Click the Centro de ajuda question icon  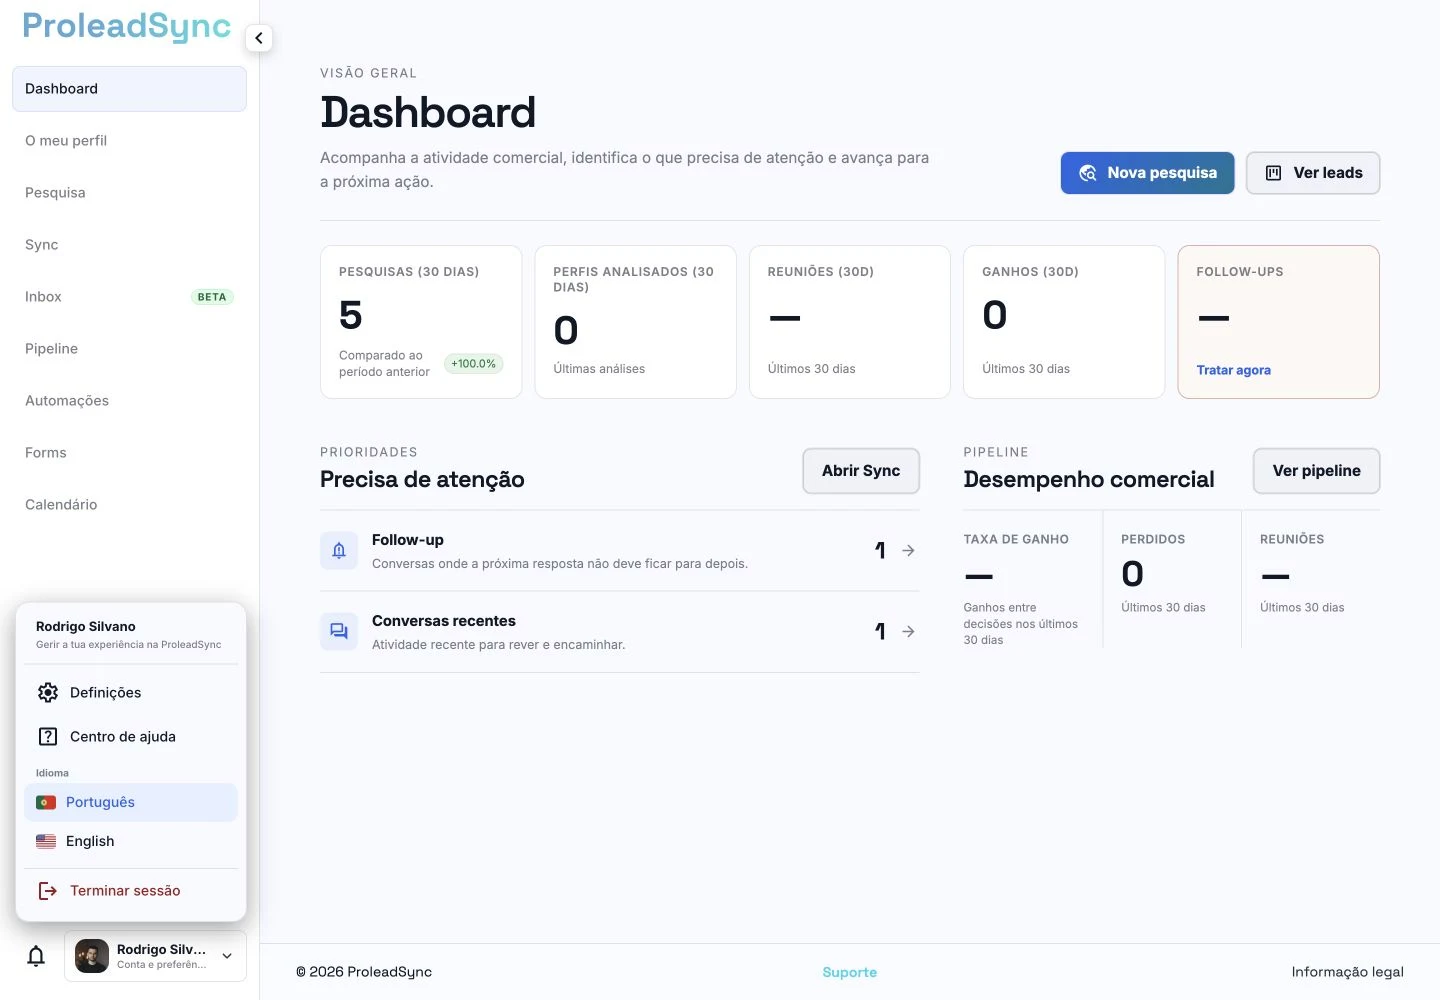click(48, 737)
